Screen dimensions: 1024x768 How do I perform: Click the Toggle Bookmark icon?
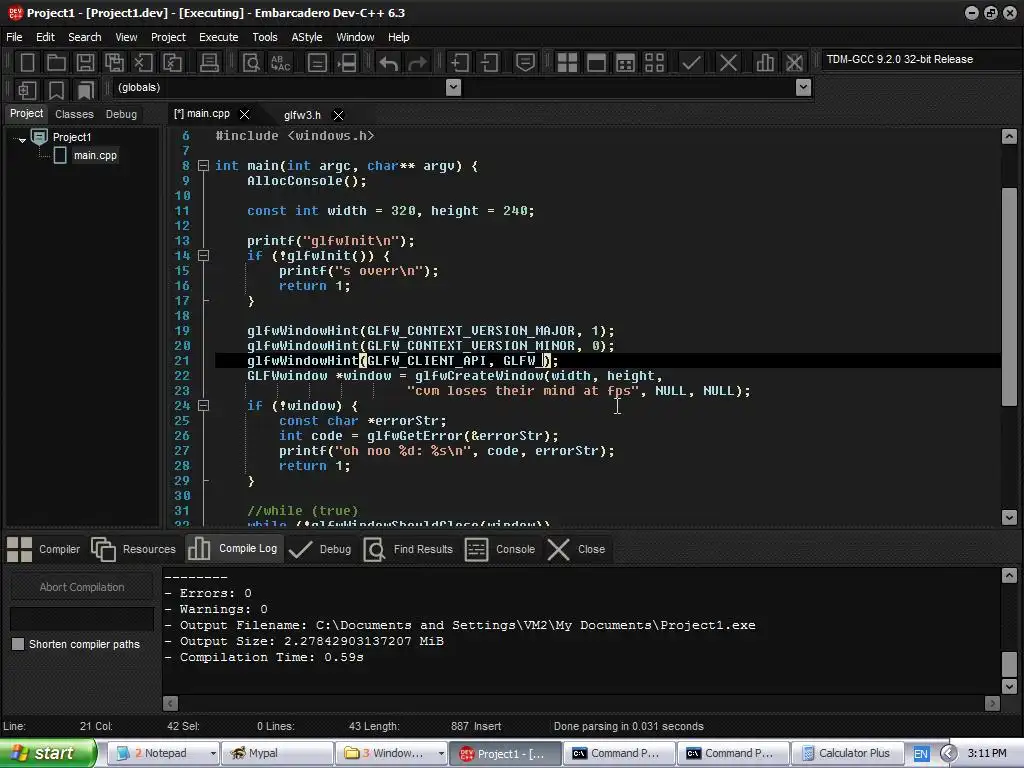click(56, 89)
